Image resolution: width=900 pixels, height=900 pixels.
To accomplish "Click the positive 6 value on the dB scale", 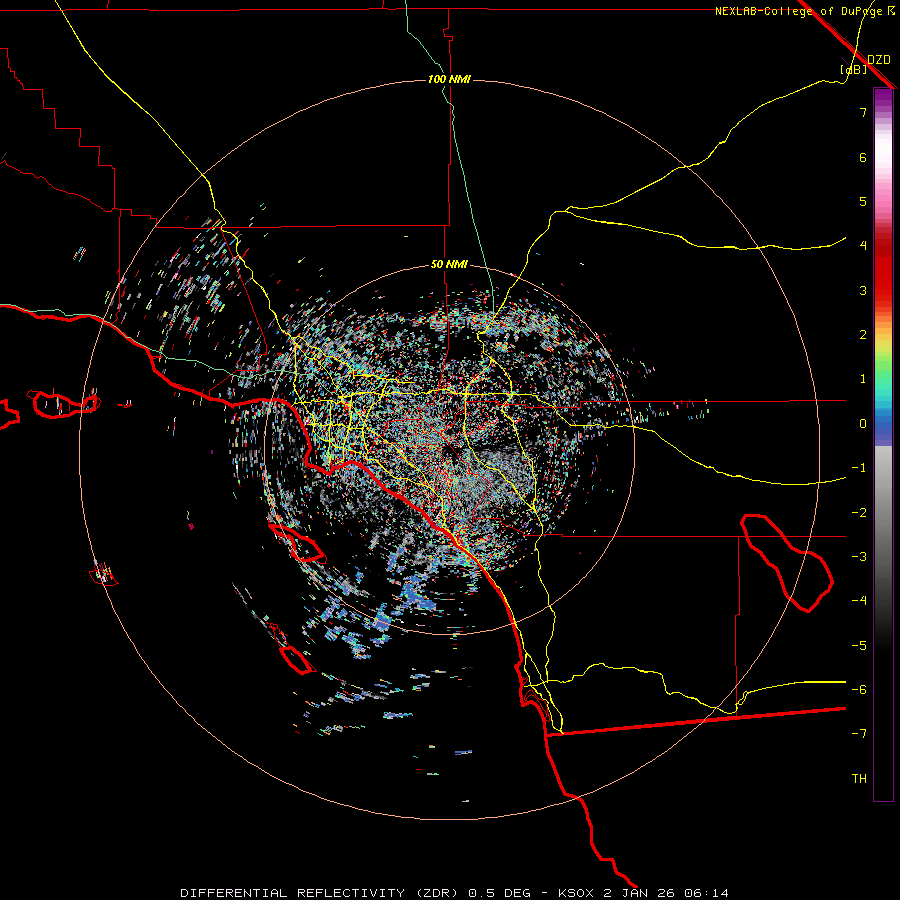I will pyautogui.click(x=863, y=157).
